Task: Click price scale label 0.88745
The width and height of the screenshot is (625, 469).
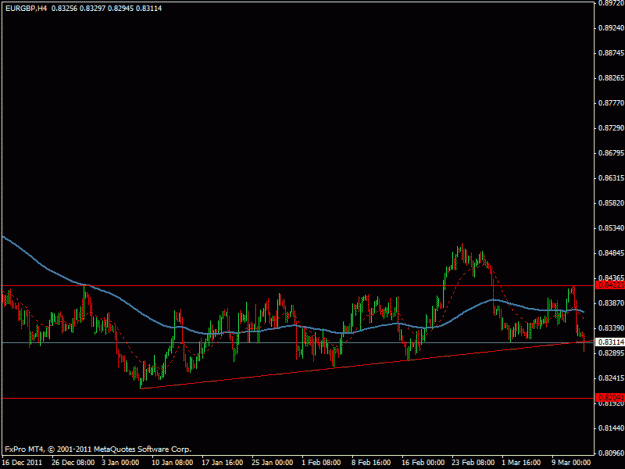Action: pyautogui.click(x=611, y=53)
